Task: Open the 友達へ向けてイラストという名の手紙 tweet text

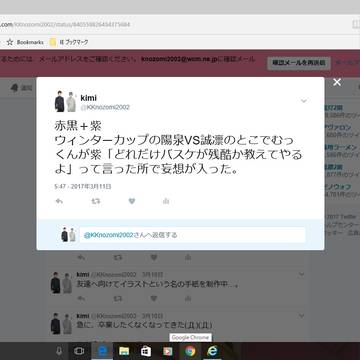Action: coord(158,284)
